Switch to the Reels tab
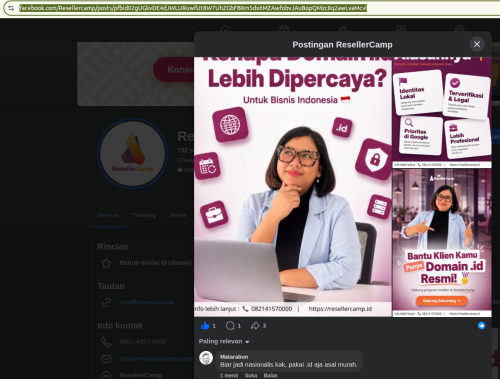500x379 pixels. [x=178, y=215]
